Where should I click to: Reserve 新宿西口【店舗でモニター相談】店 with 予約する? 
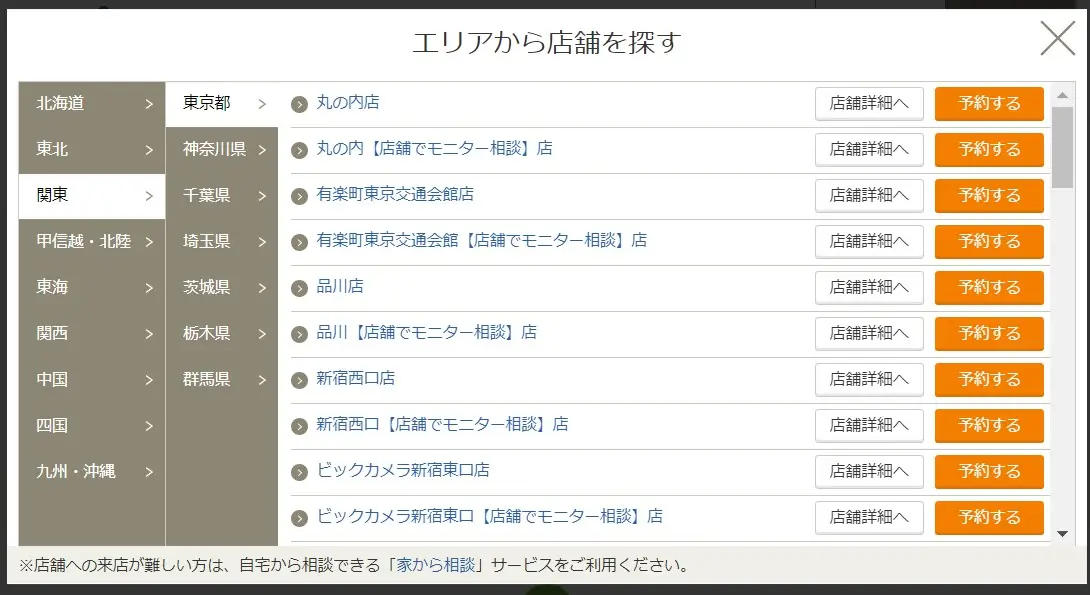tap(989, 425)
